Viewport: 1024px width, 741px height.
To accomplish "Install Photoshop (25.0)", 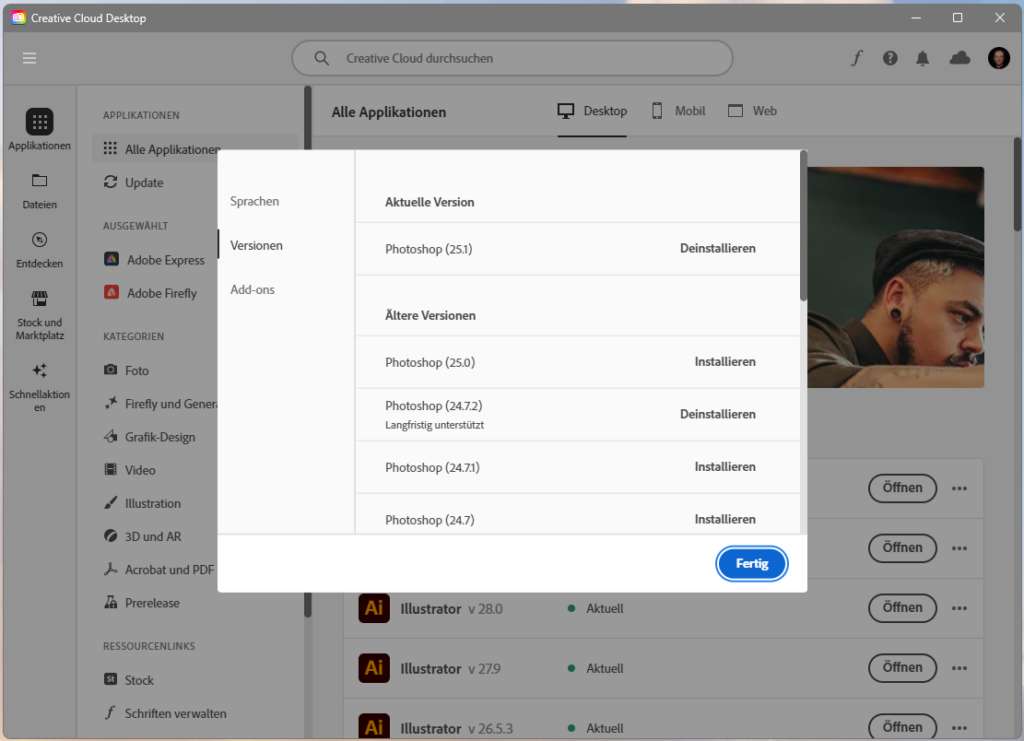I will (x=725, y=361).
